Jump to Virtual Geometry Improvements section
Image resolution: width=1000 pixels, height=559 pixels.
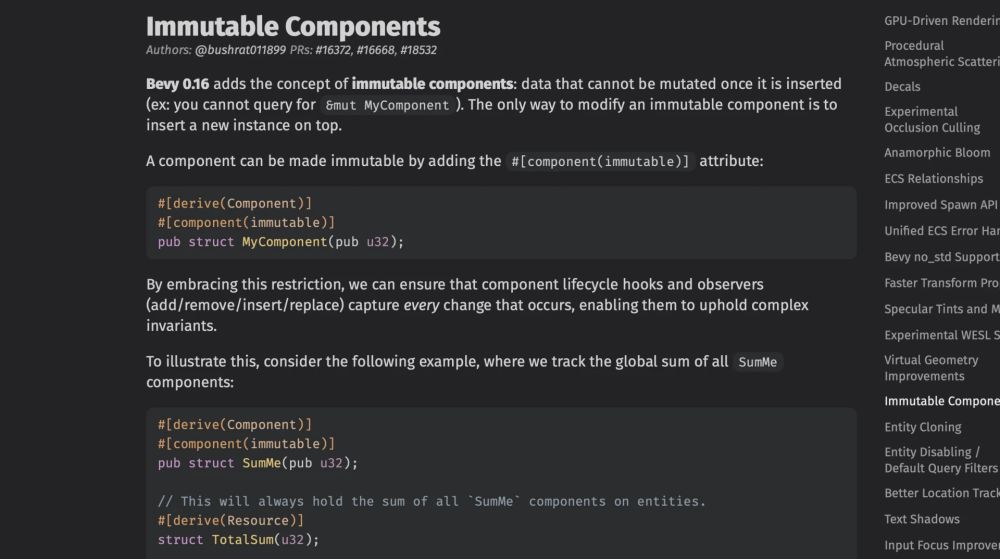pyautogui.click(x=930, y=368)
